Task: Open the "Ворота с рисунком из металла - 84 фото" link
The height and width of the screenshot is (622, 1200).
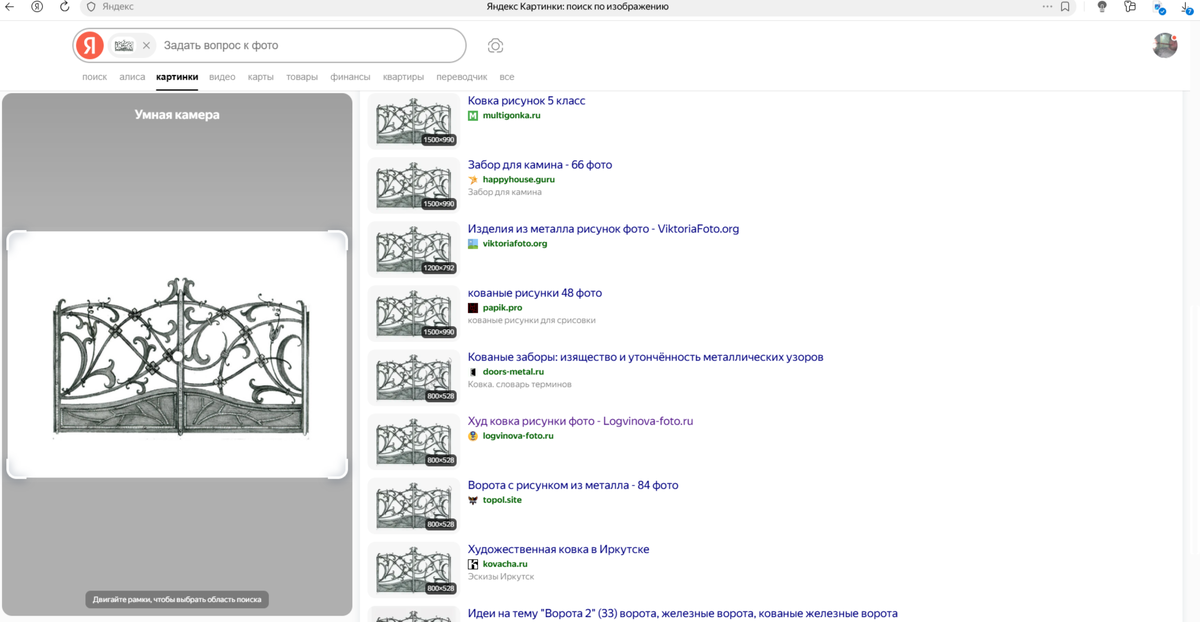Action: tap(573, 485)
